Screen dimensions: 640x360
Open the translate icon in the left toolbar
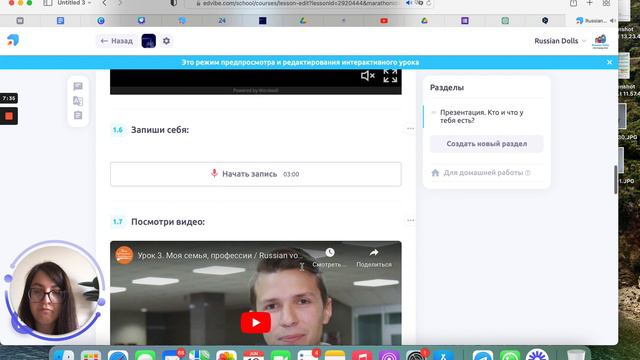(x=78, y=101)
